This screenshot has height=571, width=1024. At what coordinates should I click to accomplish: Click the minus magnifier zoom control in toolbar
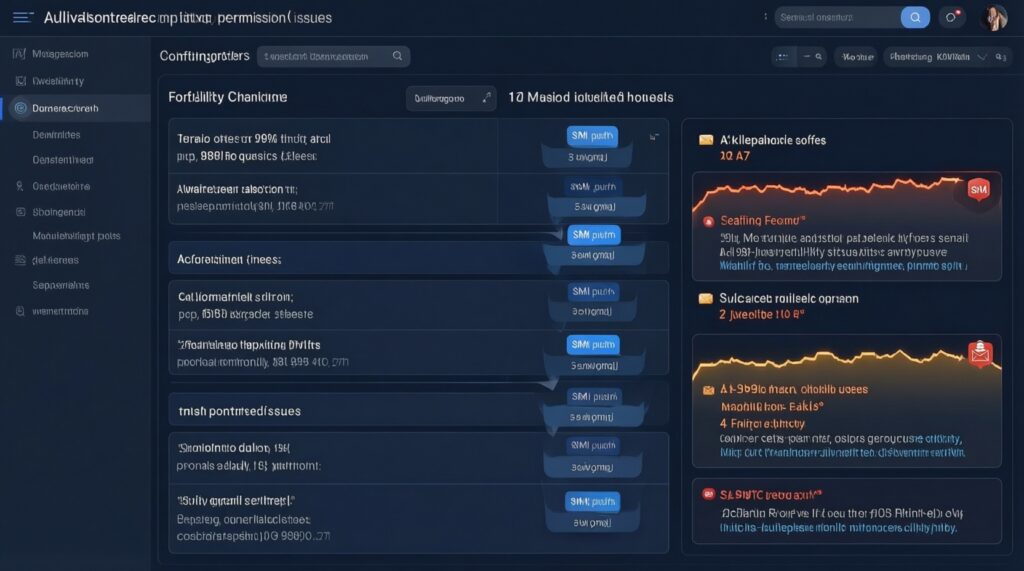tap(813, 57)
